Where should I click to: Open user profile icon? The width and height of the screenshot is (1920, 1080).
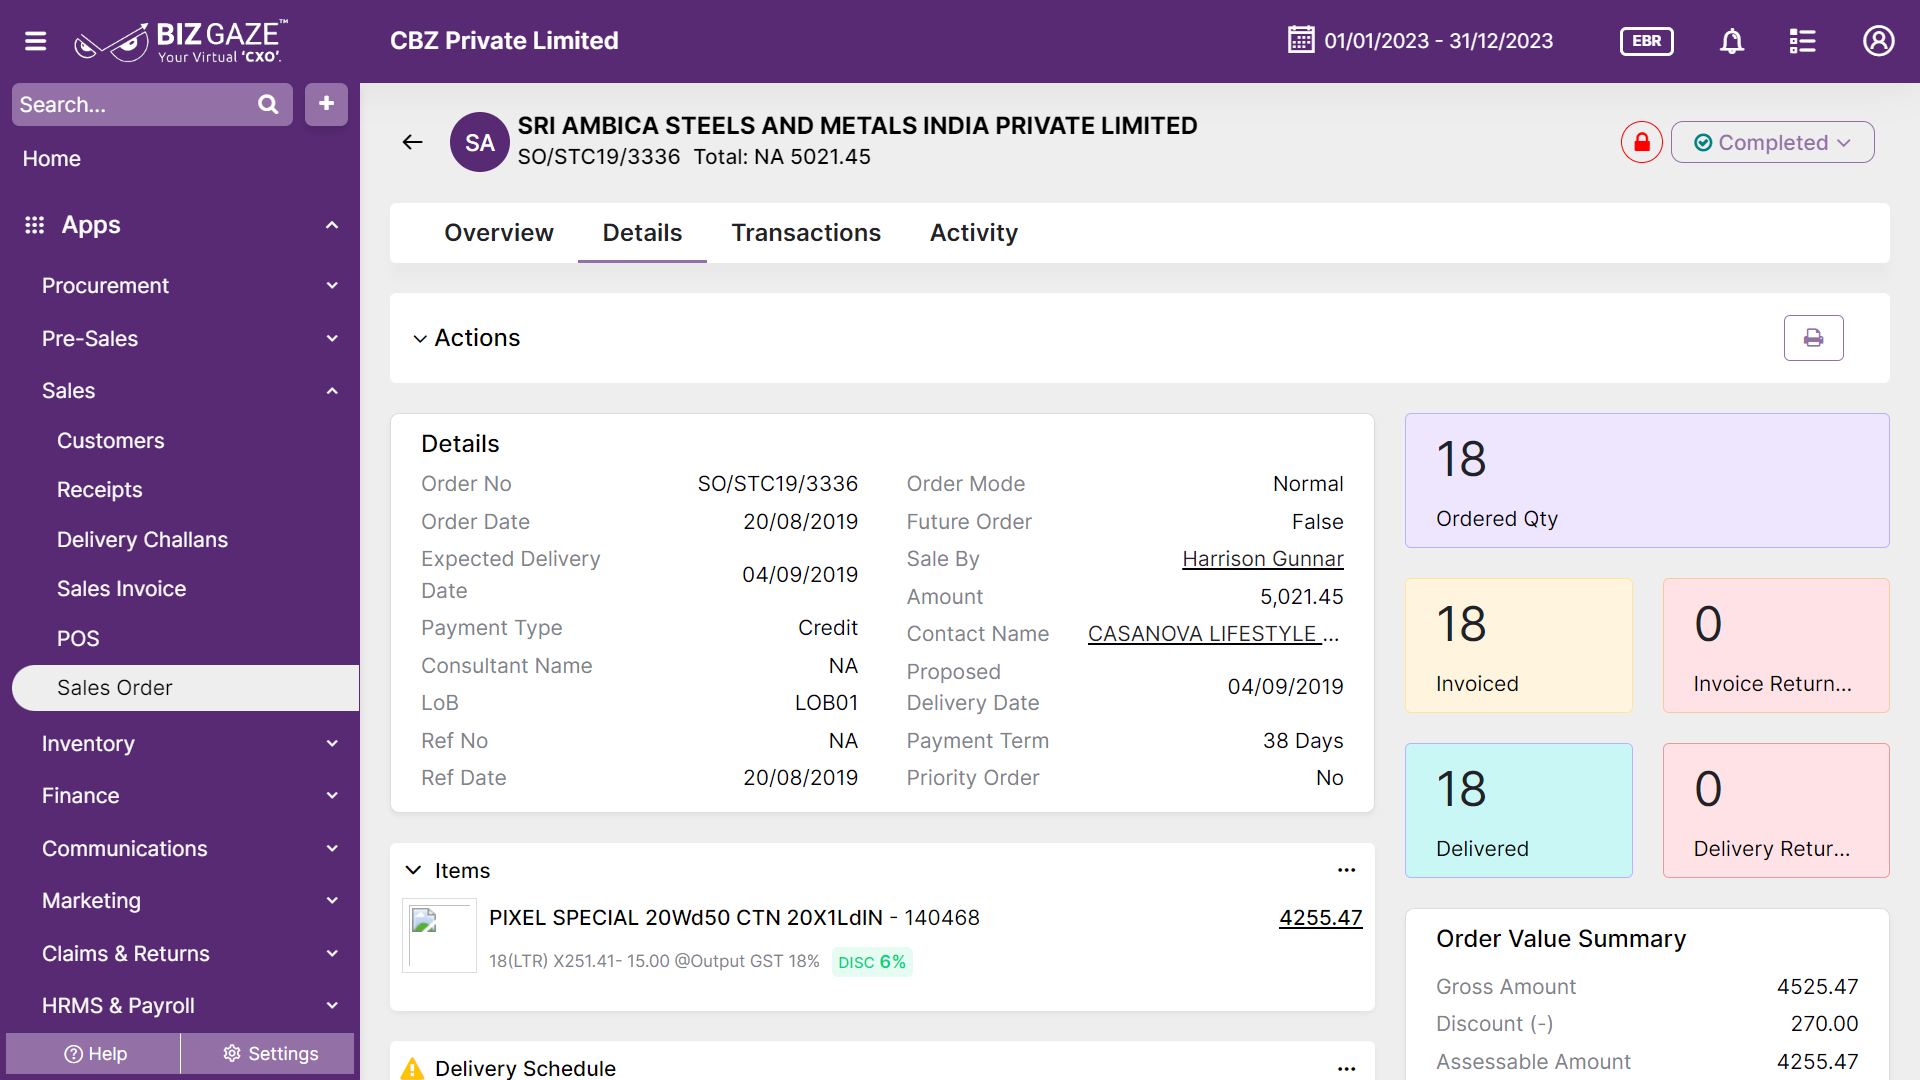click(x=1878, y=41)
